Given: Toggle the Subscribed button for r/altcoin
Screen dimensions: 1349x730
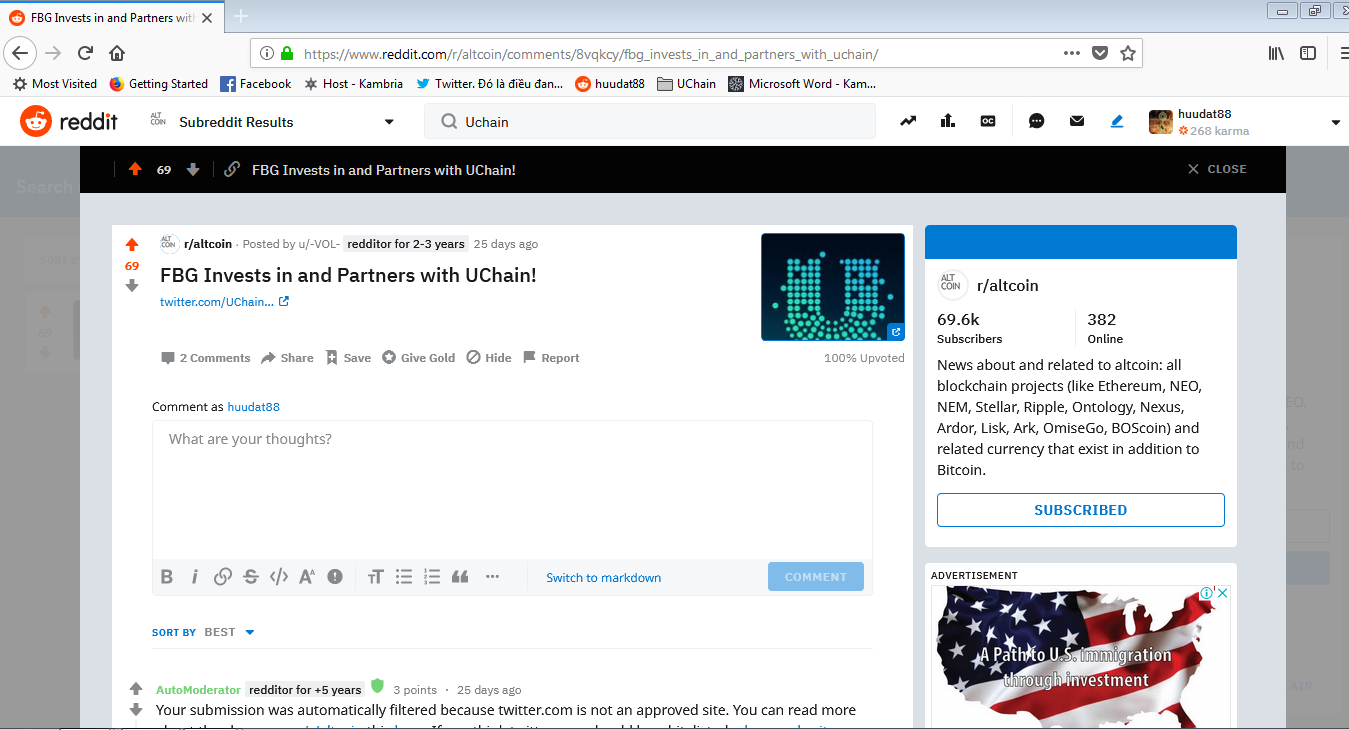Looking at the screenshot, I should (1080, 510).
